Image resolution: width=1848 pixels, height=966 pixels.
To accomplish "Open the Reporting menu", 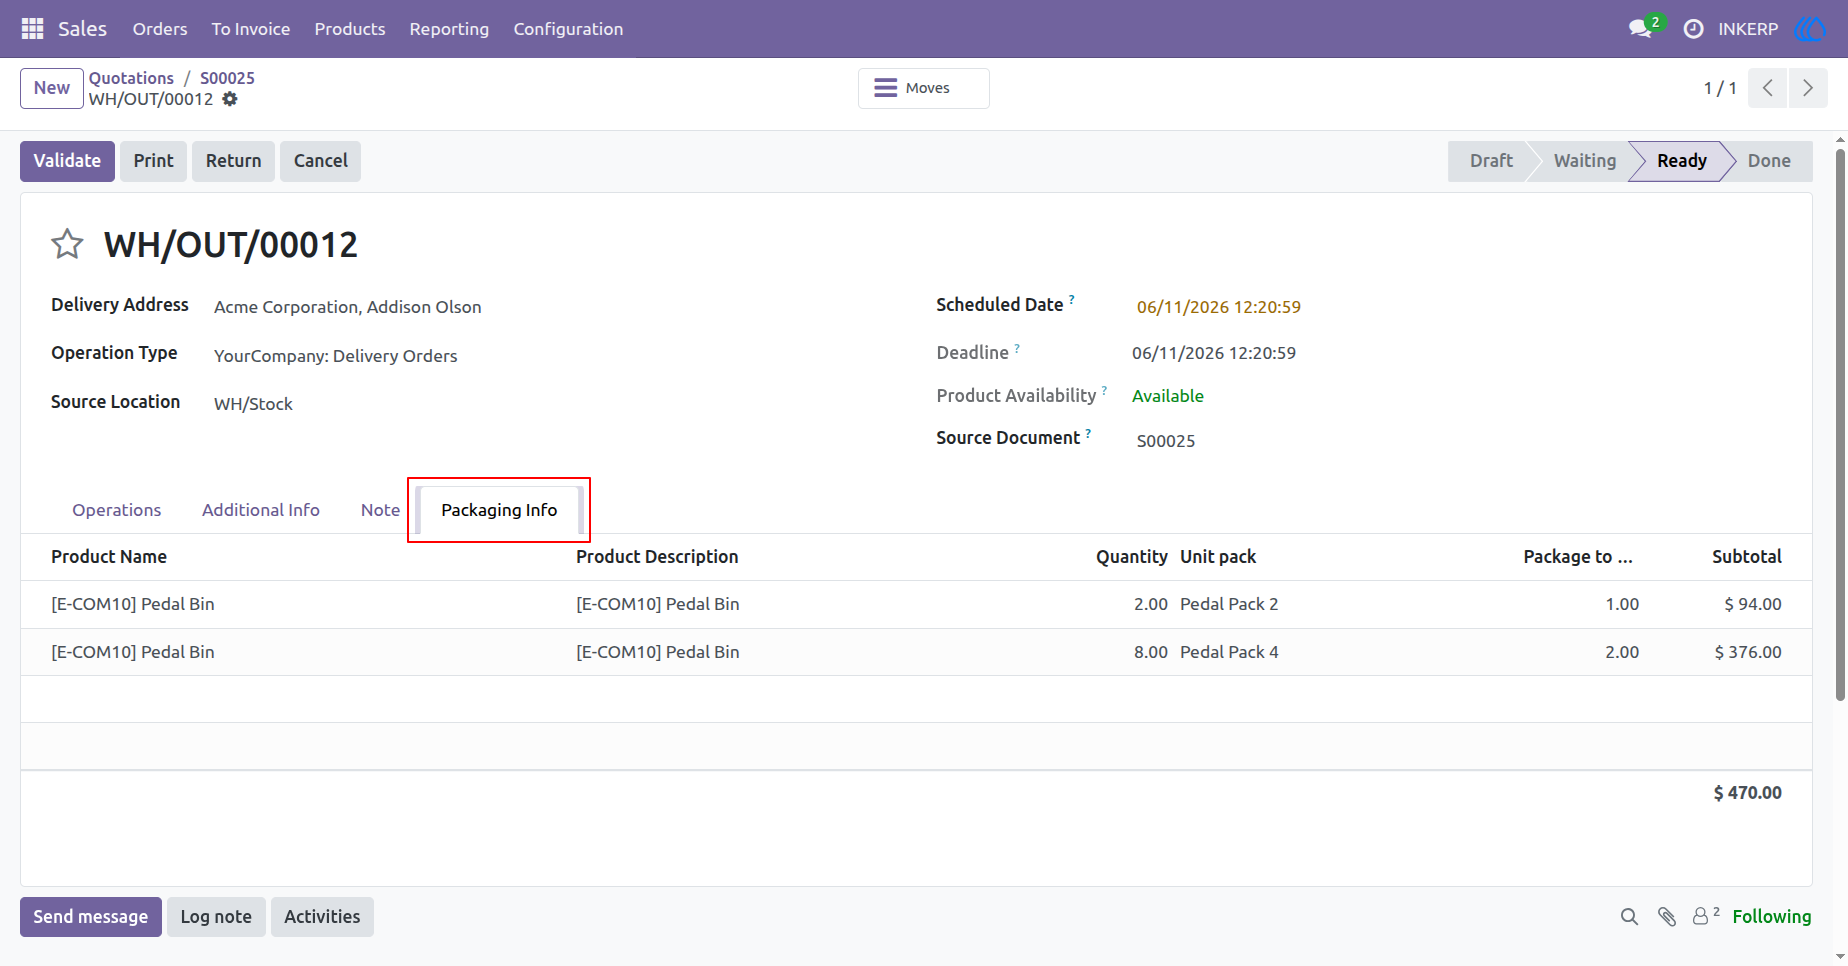I will pyautogui.click(x=449, y=29).
